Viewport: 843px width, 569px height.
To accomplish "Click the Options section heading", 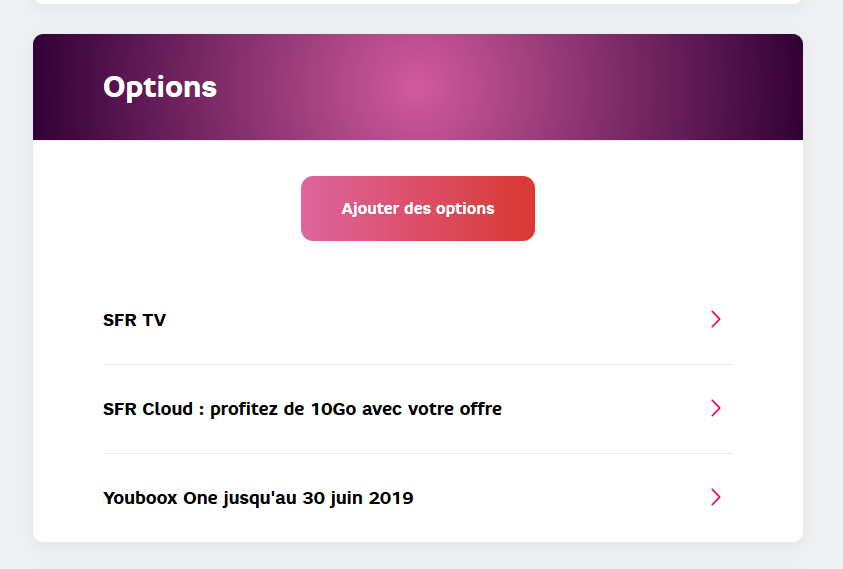I will pyautogui.click(x=160, y=87).
